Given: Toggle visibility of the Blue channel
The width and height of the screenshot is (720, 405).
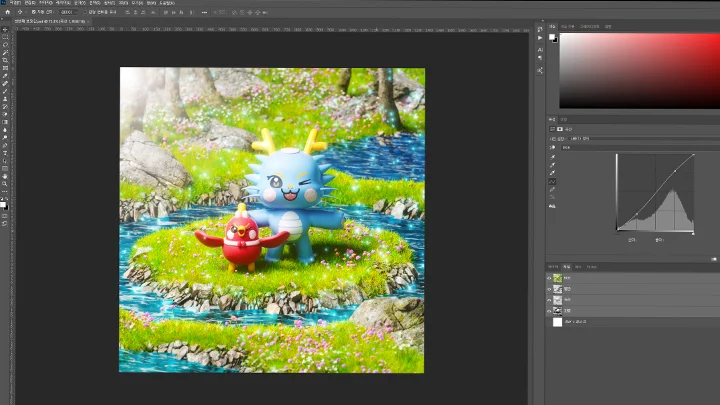Looking at the screenshot, I should tap(549, 311).
